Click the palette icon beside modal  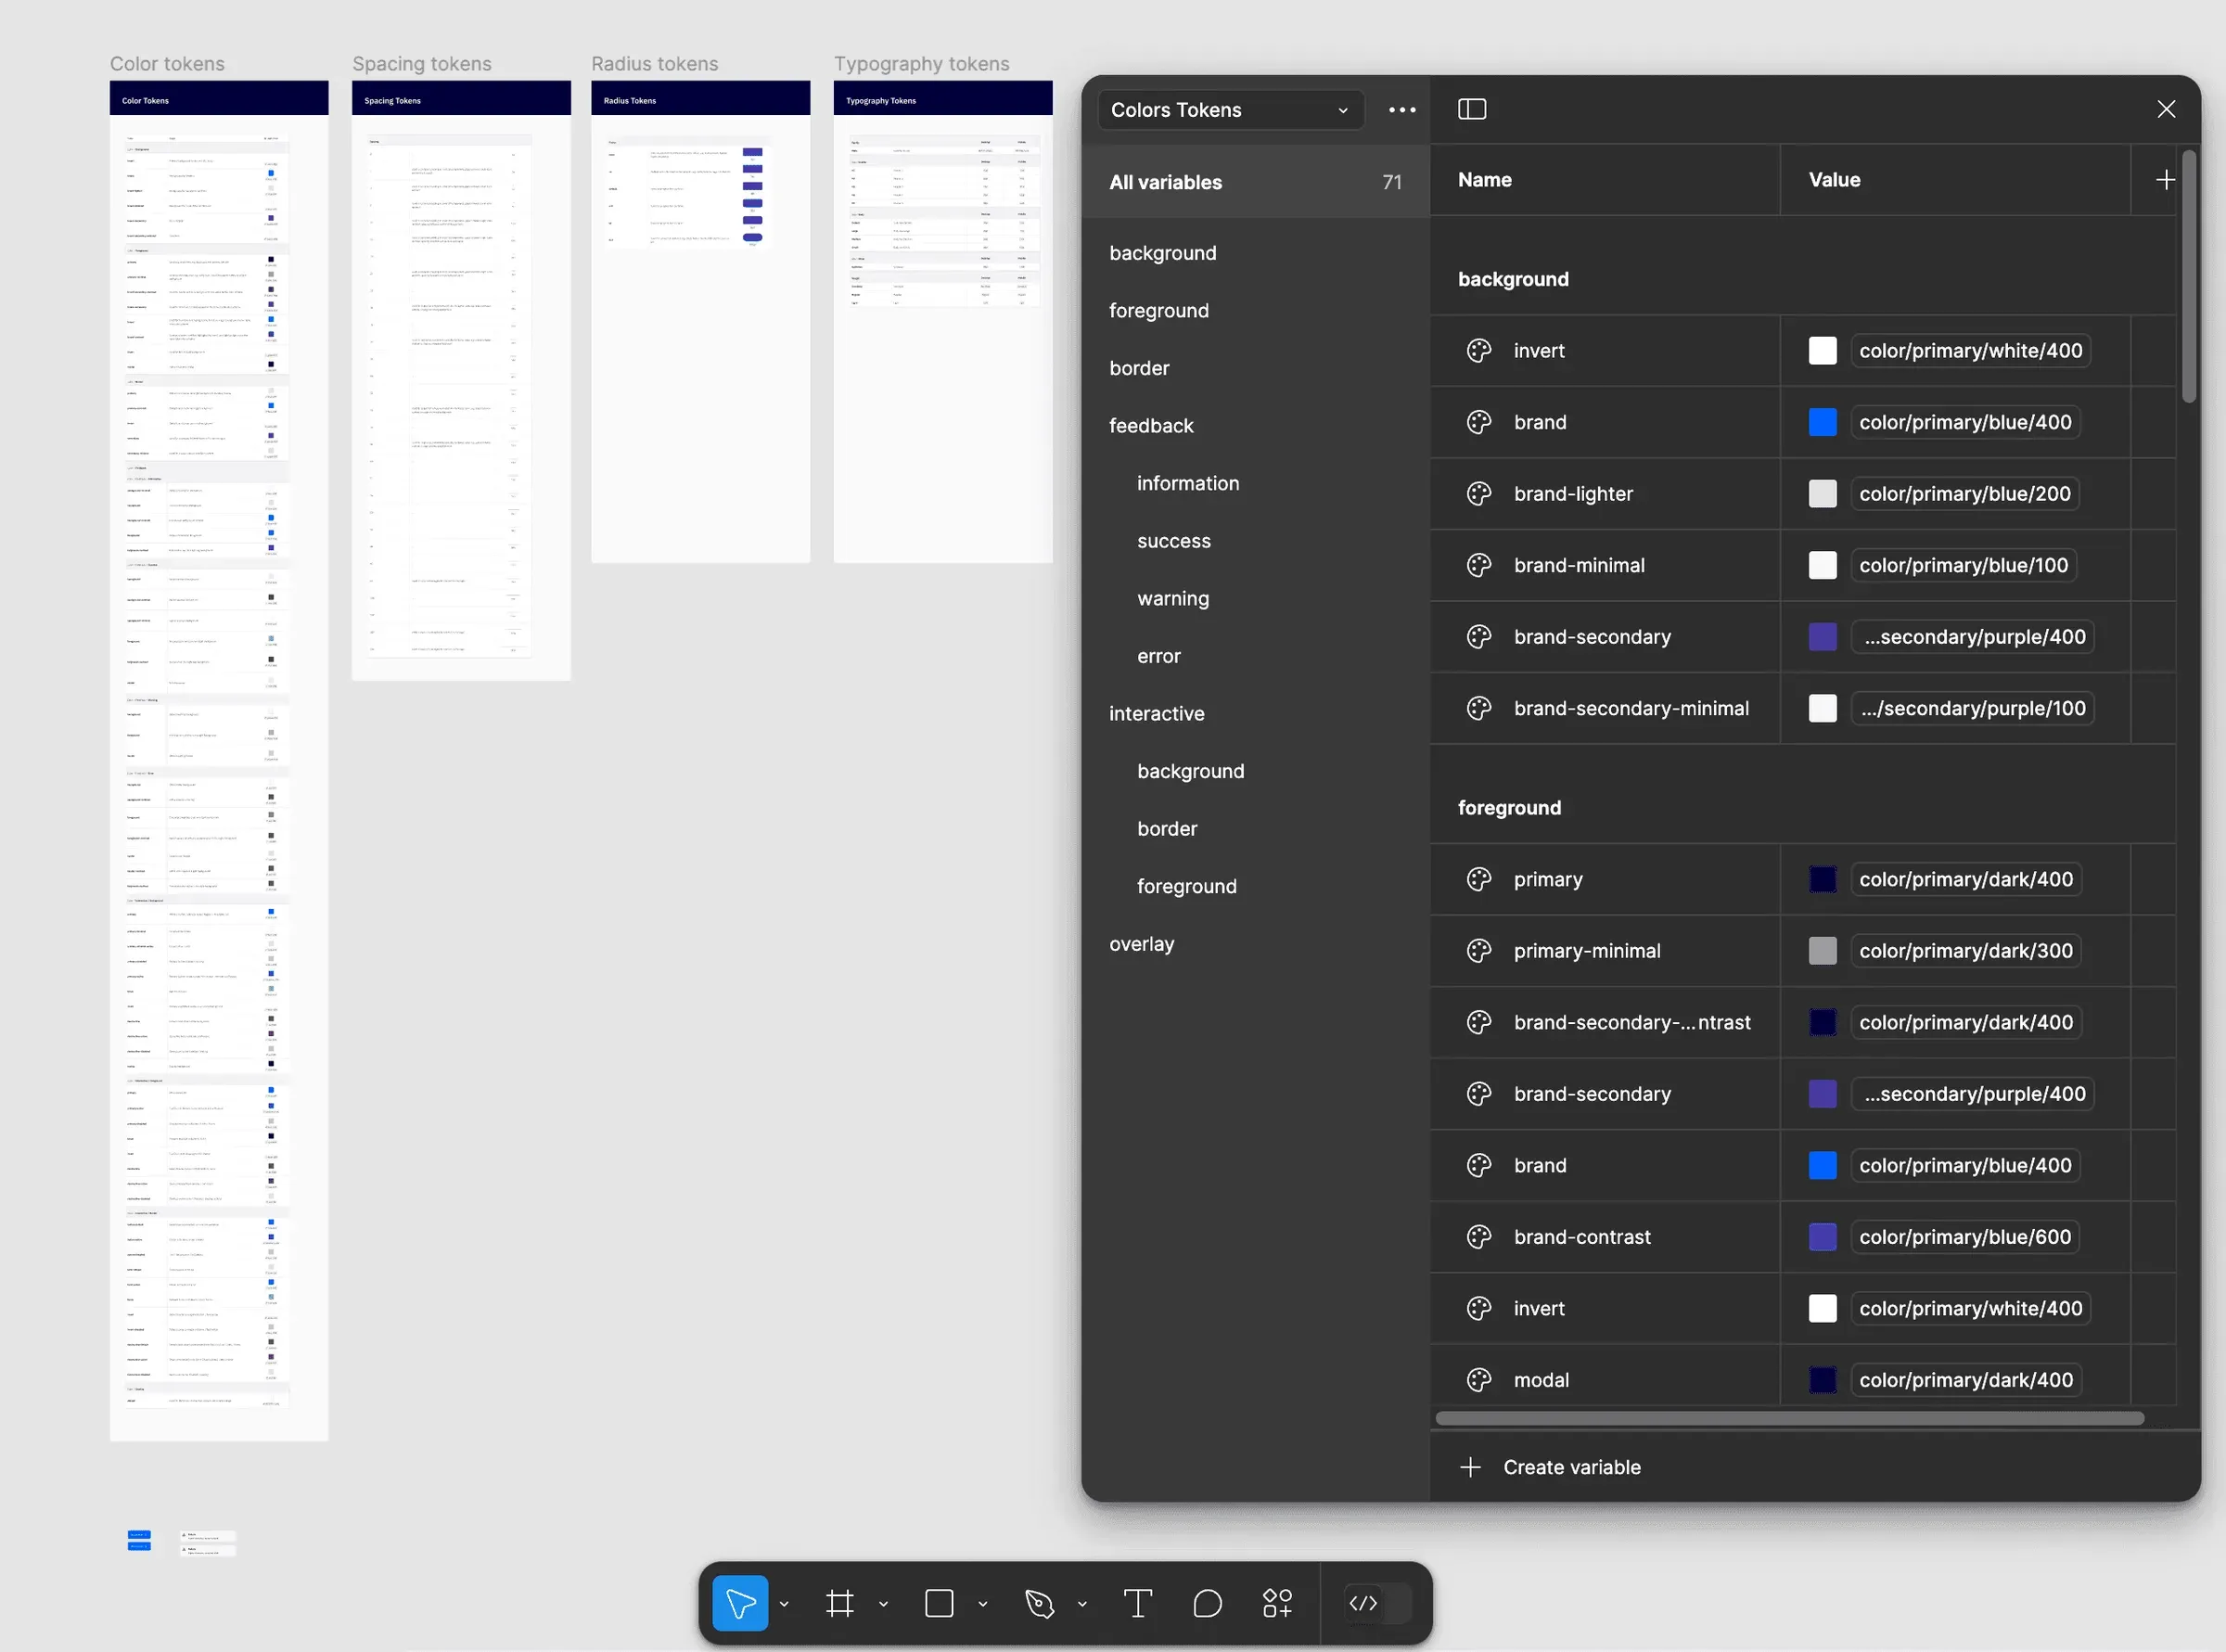tap(1479, 1380)
